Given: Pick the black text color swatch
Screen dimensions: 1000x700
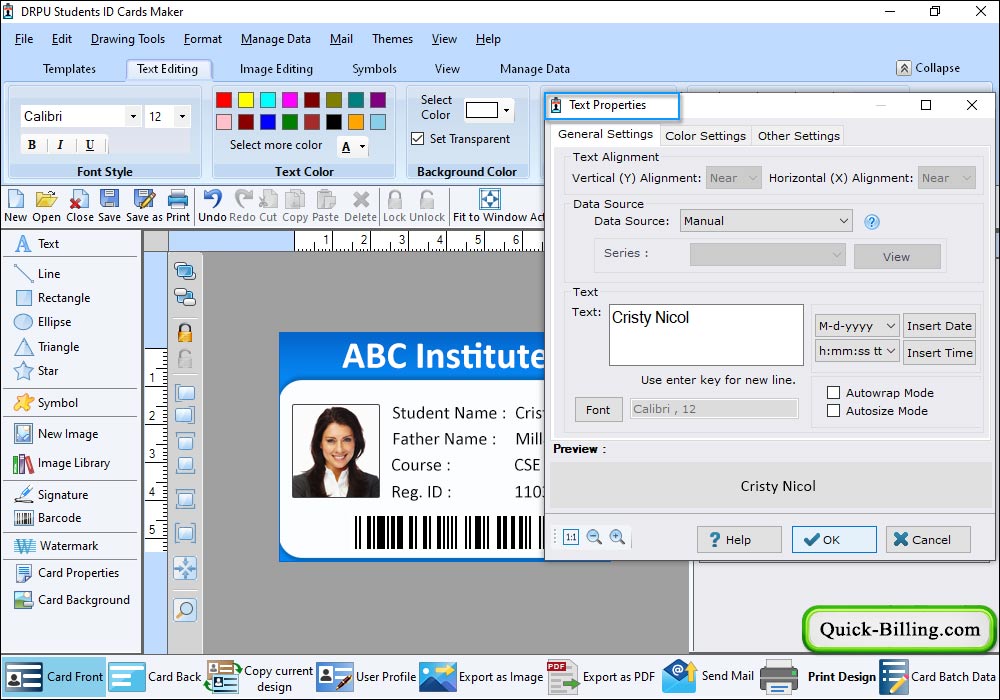Looking at the screenshot, I should tap(334, 121).
